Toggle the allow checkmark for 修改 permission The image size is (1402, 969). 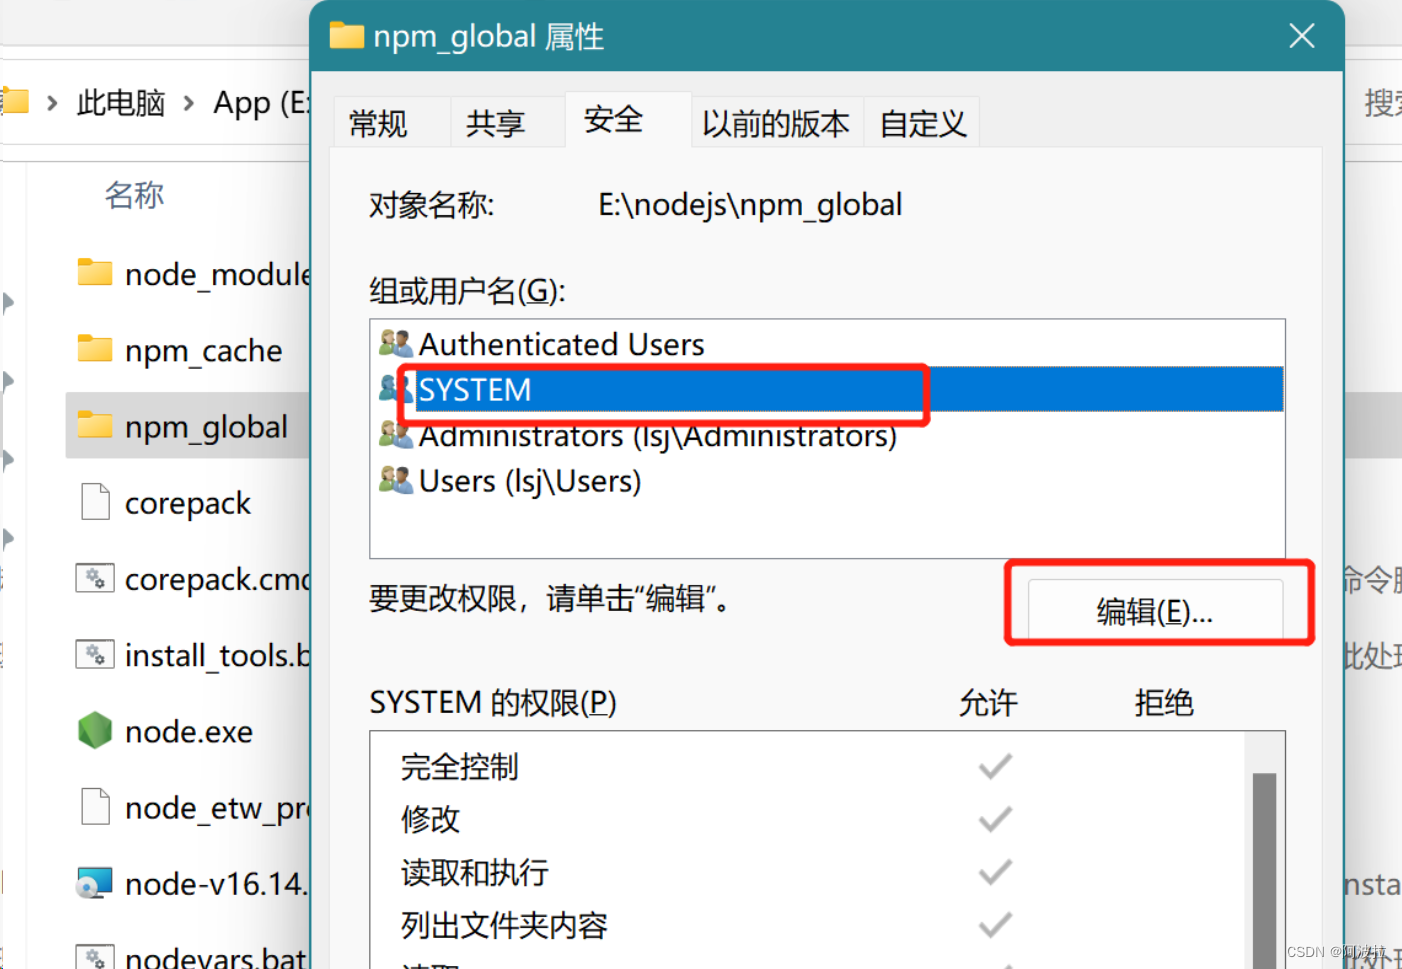pyautogui.click(x=994, y=819)
